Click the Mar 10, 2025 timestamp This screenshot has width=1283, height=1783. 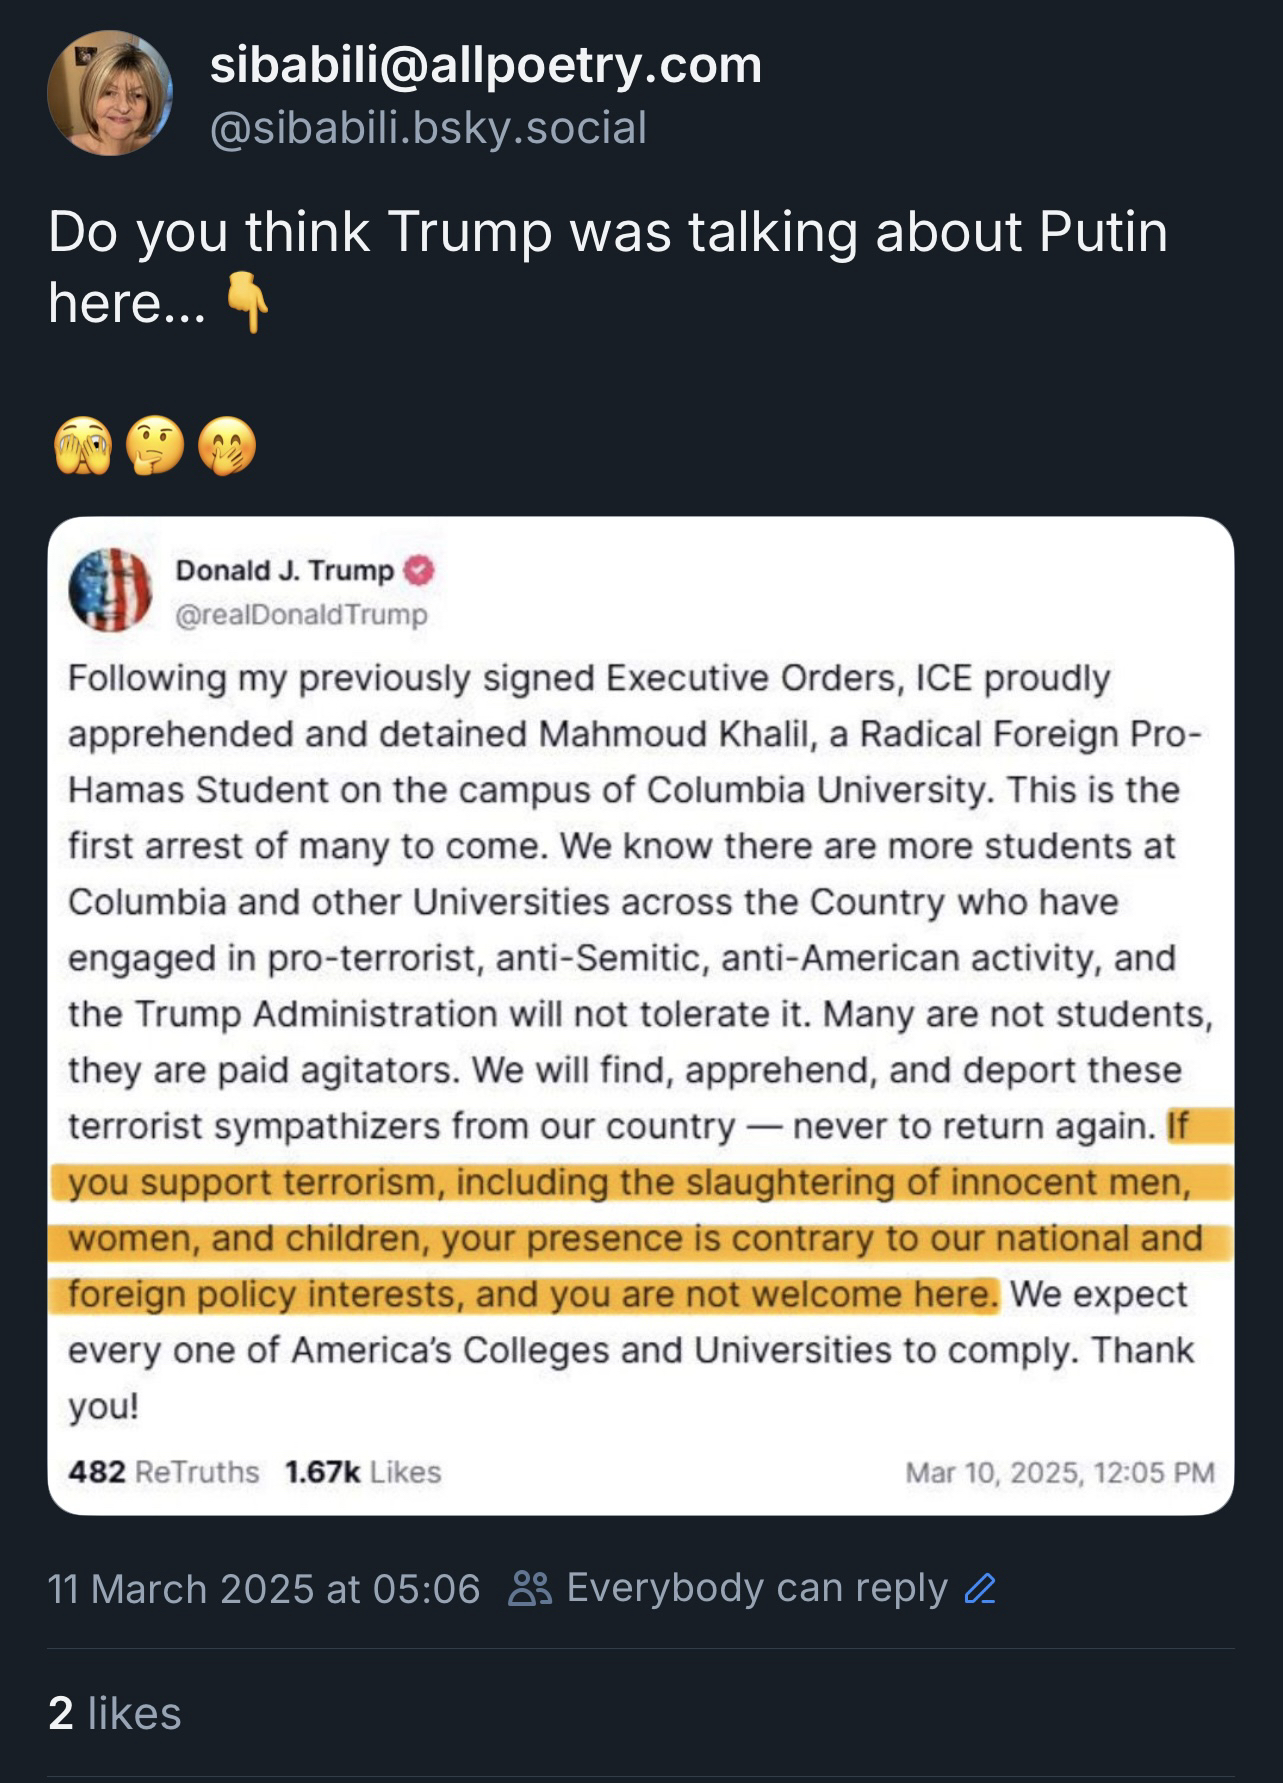[x=1059, y=1472]
